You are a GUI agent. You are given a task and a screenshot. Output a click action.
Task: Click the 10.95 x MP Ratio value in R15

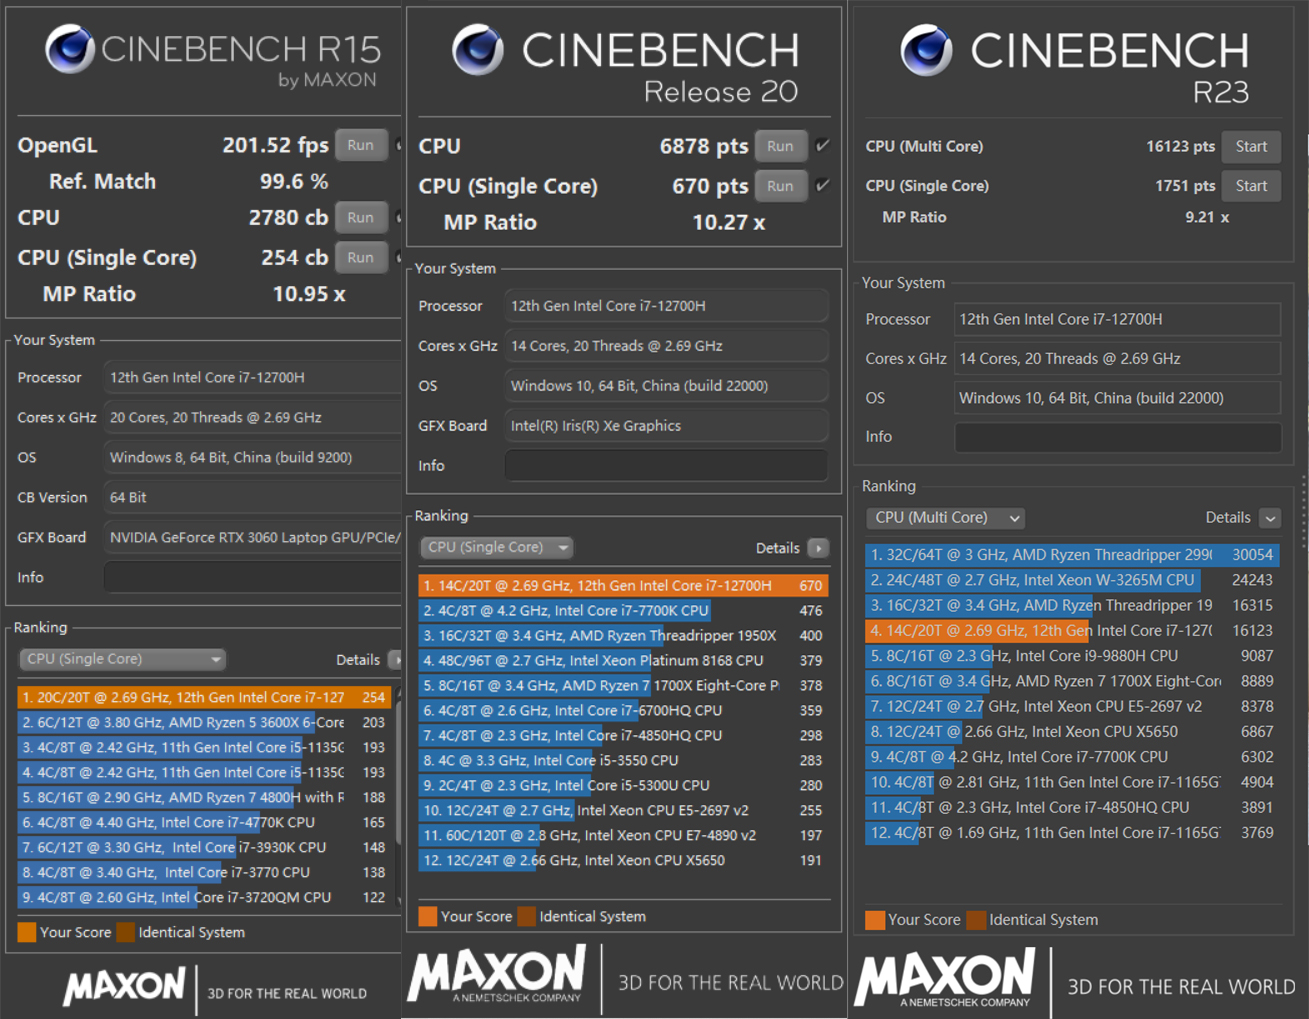(x=309, y=294)
